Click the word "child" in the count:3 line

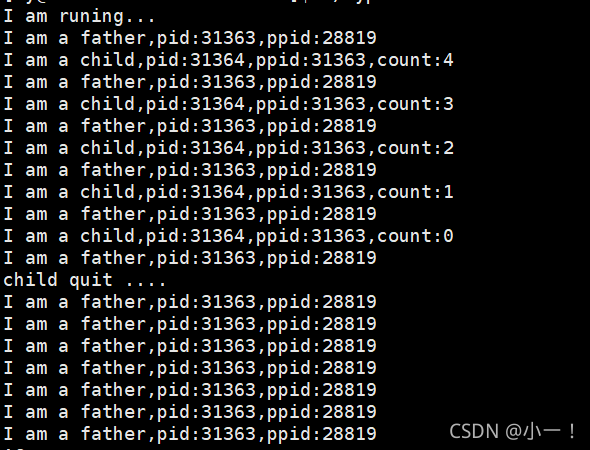107,104
